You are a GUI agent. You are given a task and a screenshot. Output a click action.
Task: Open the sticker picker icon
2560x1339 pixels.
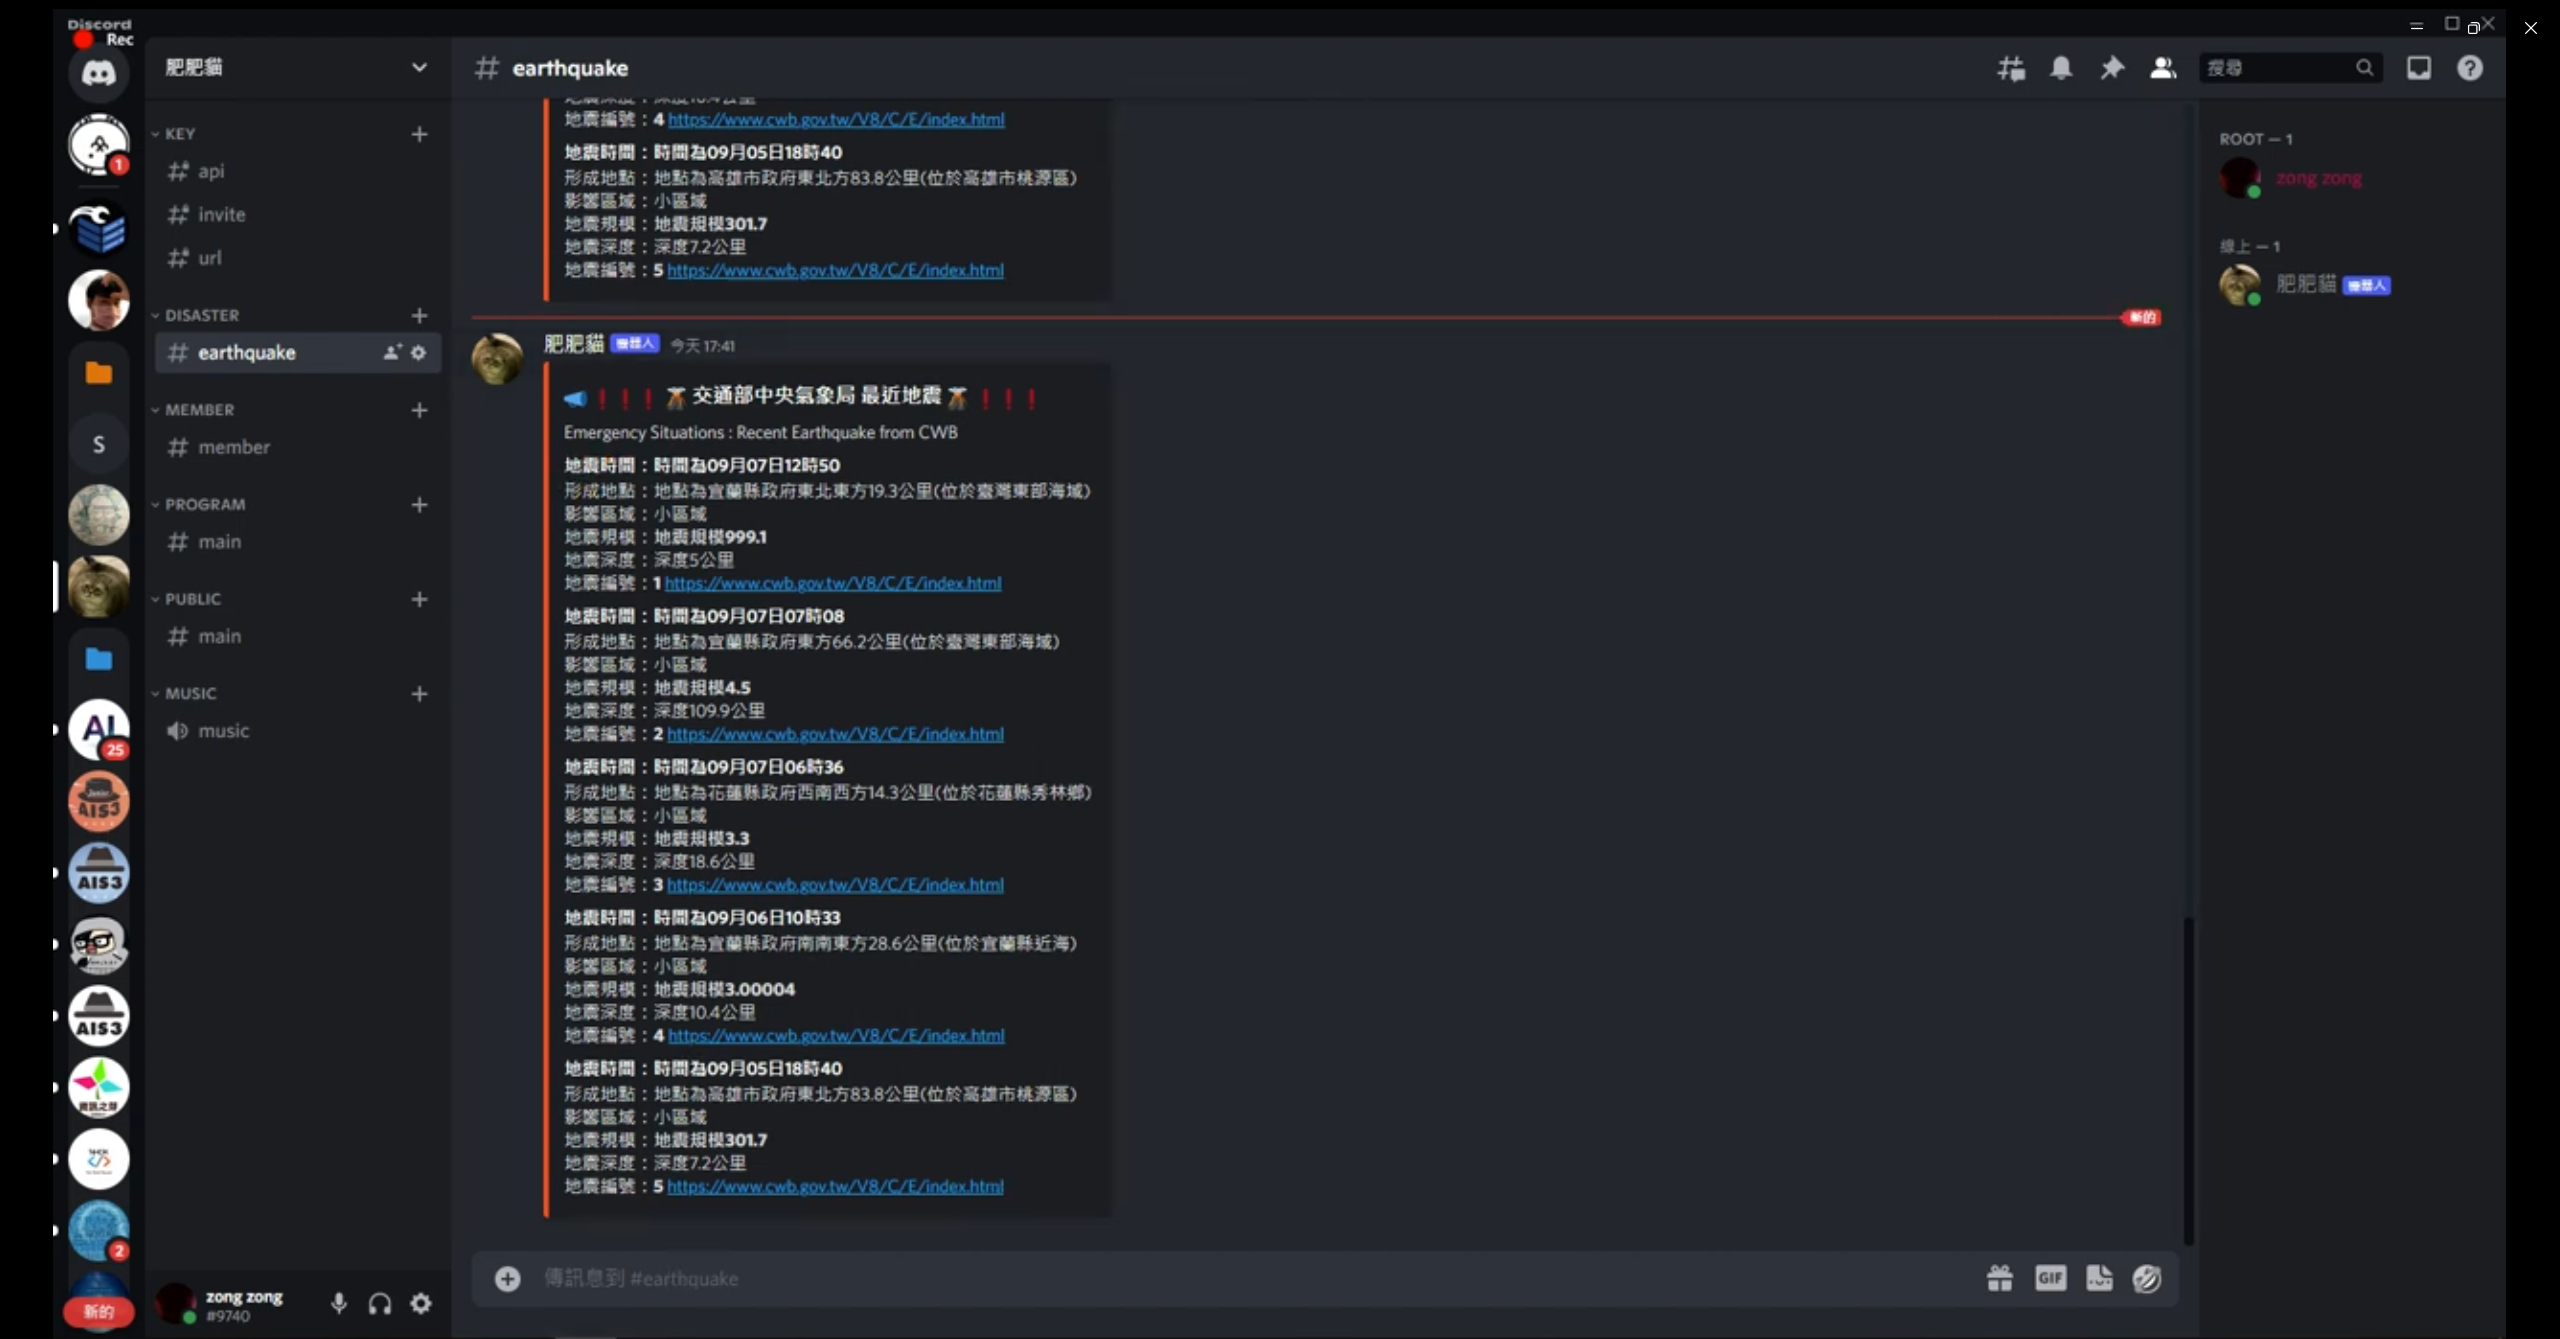pos(2099,1278)
